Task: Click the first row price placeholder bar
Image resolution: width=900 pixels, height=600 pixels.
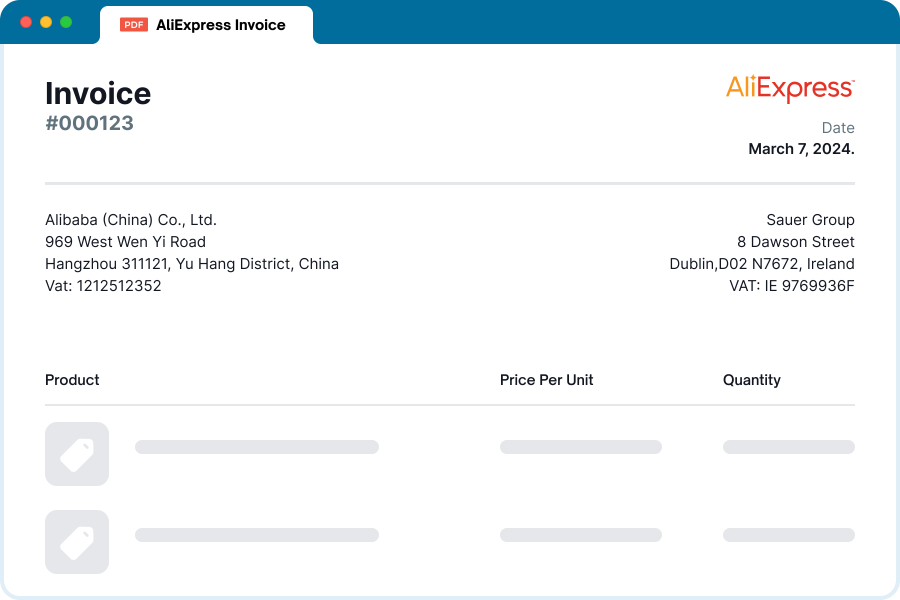Action: tap(581, 447)
